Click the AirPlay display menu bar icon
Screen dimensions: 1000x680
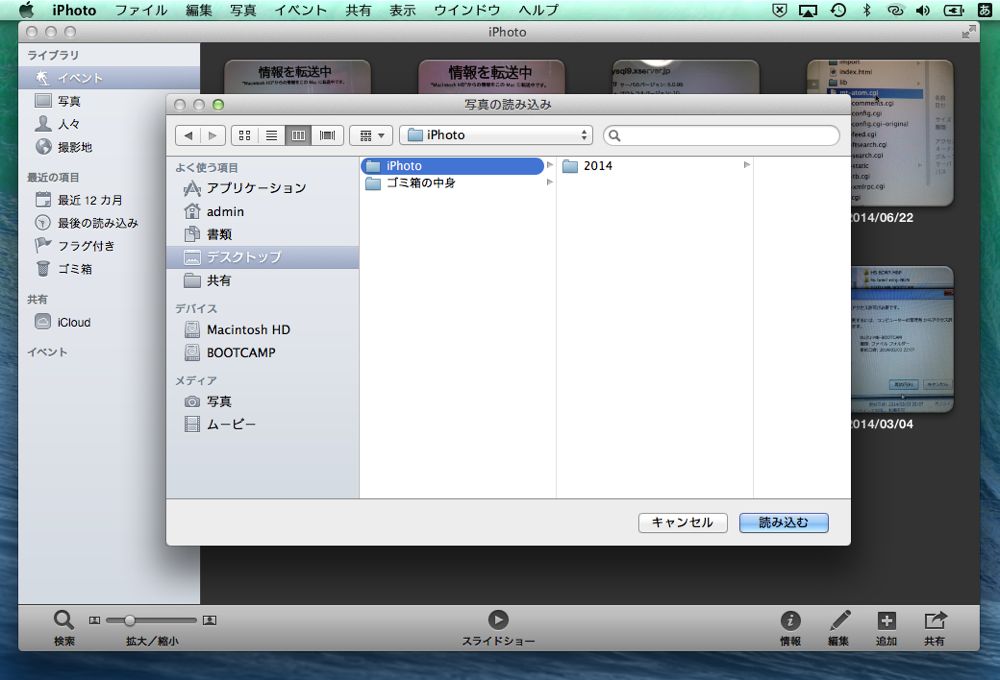pyautogui.click(x=808, y=11)
